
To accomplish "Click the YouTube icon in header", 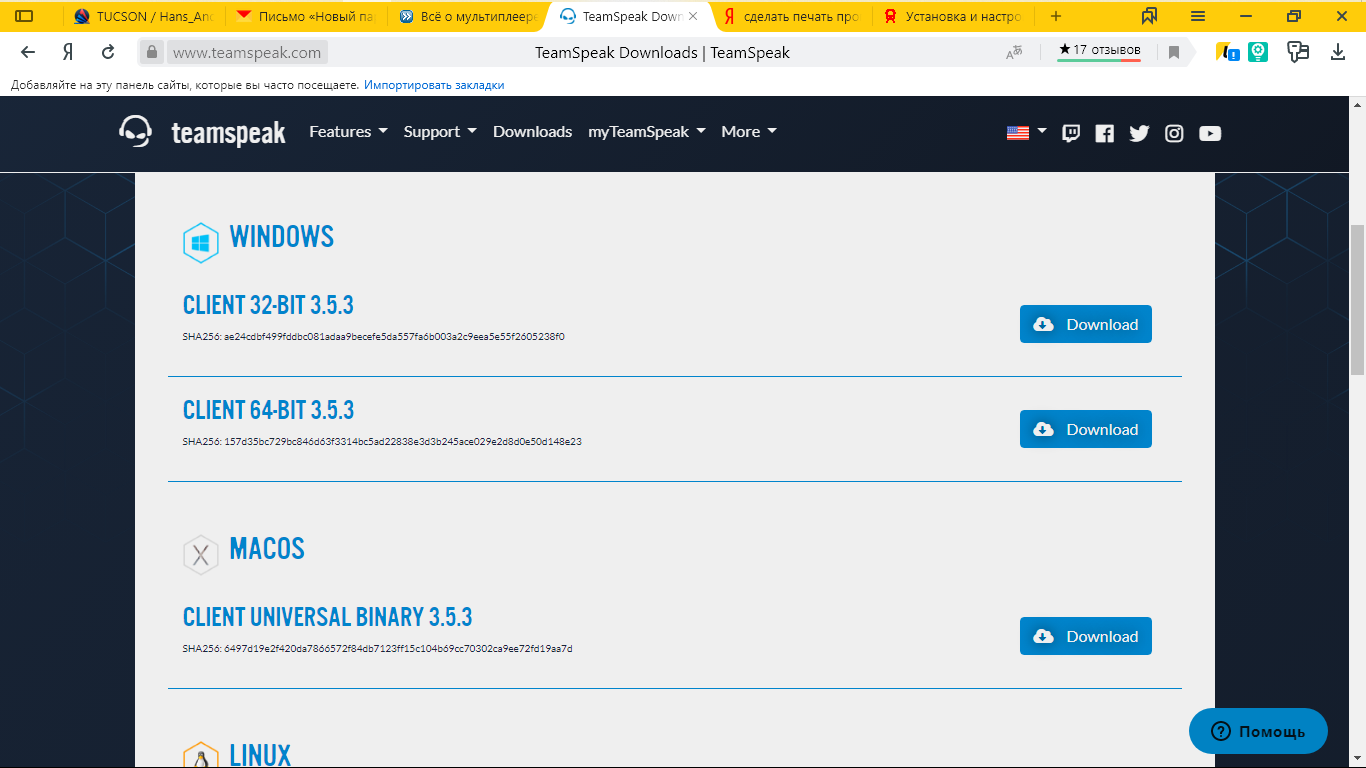I will tap(1210, 133).
